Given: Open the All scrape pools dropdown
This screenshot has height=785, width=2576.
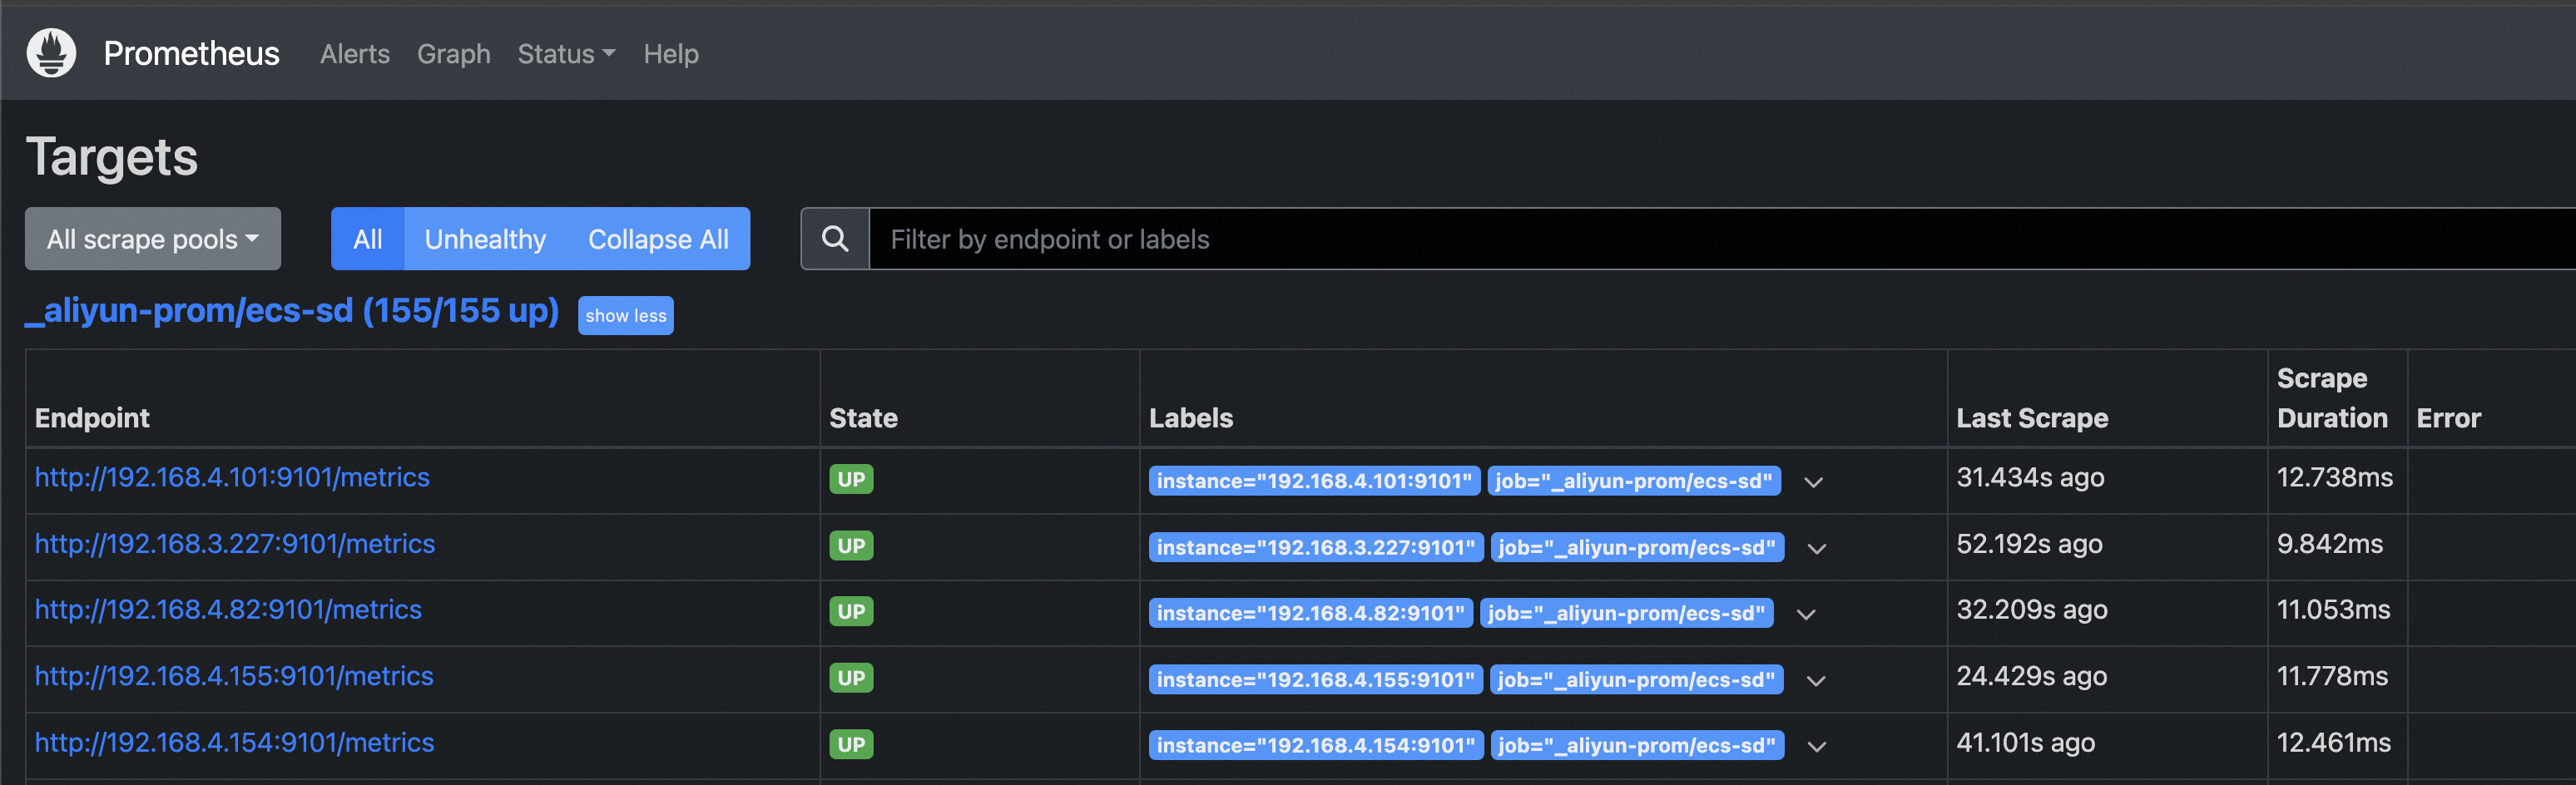Looking at the screenshot, I should pyautogui.click(x=153, y=239).
